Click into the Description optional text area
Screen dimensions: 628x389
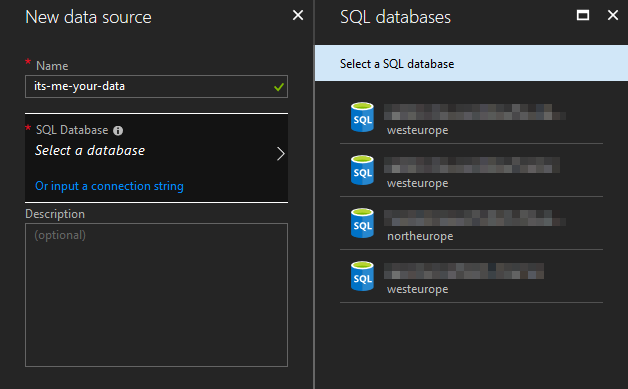tap(156, 295)
